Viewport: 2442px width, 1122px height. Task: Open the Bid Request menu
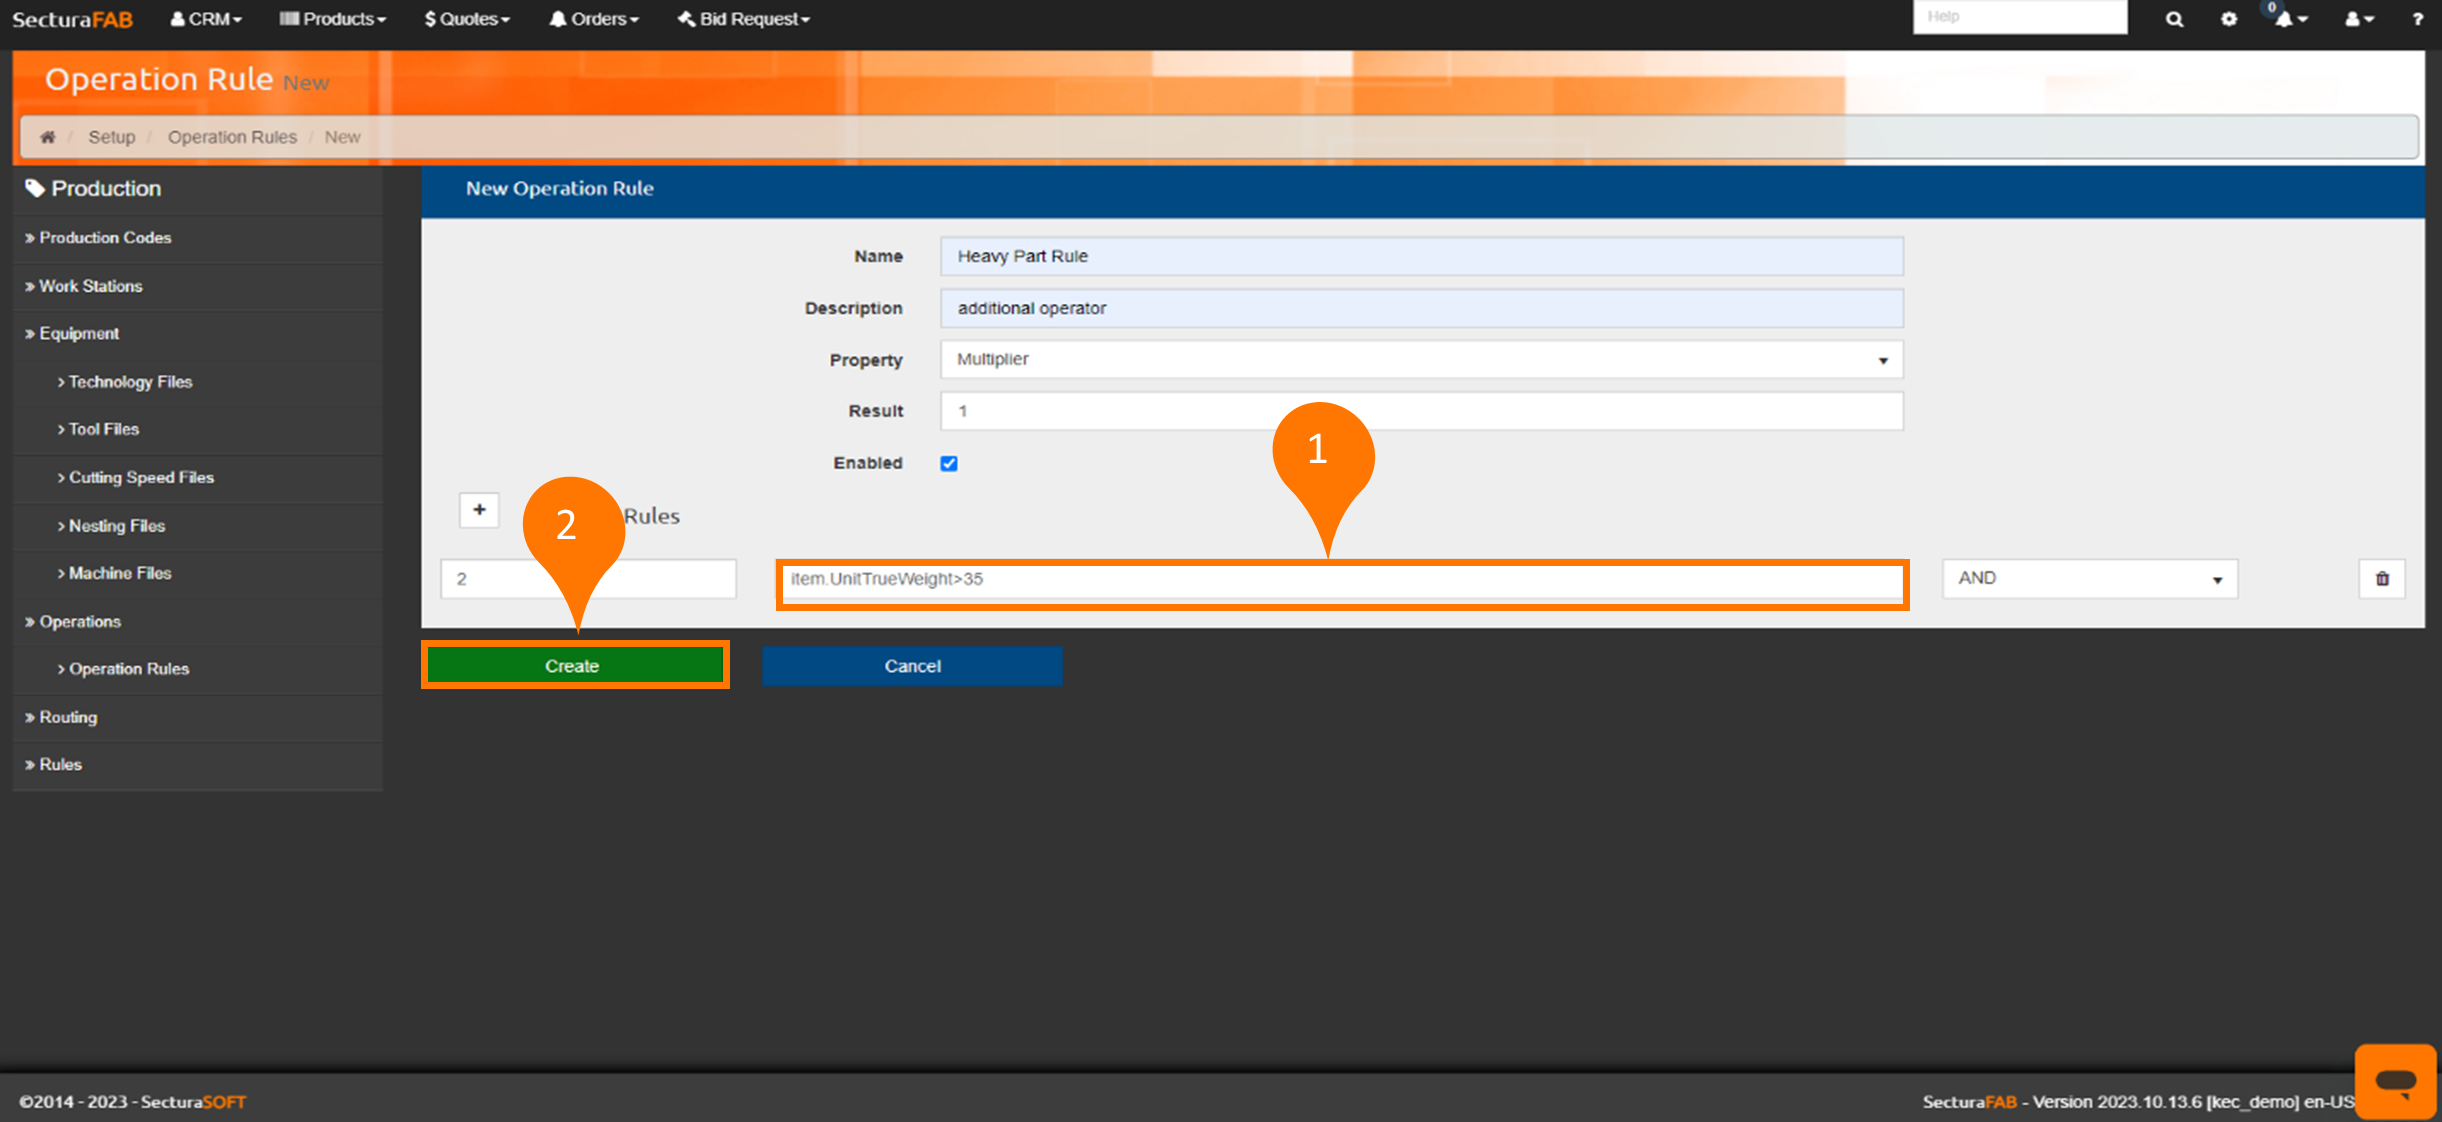tap(744, 19)
